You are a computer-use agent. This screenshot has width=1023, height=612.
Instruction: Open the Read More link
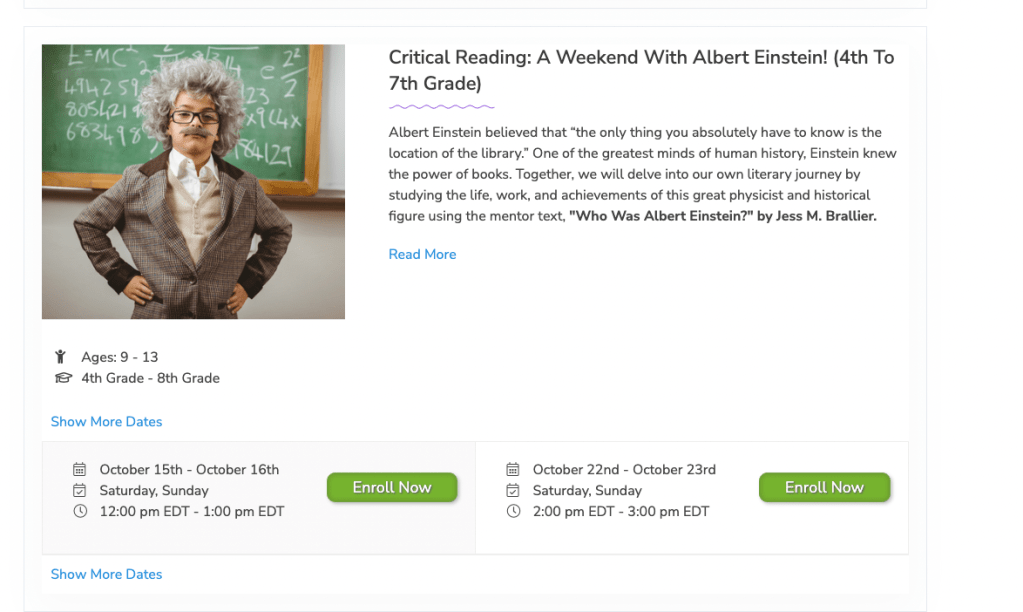(422, 254)
